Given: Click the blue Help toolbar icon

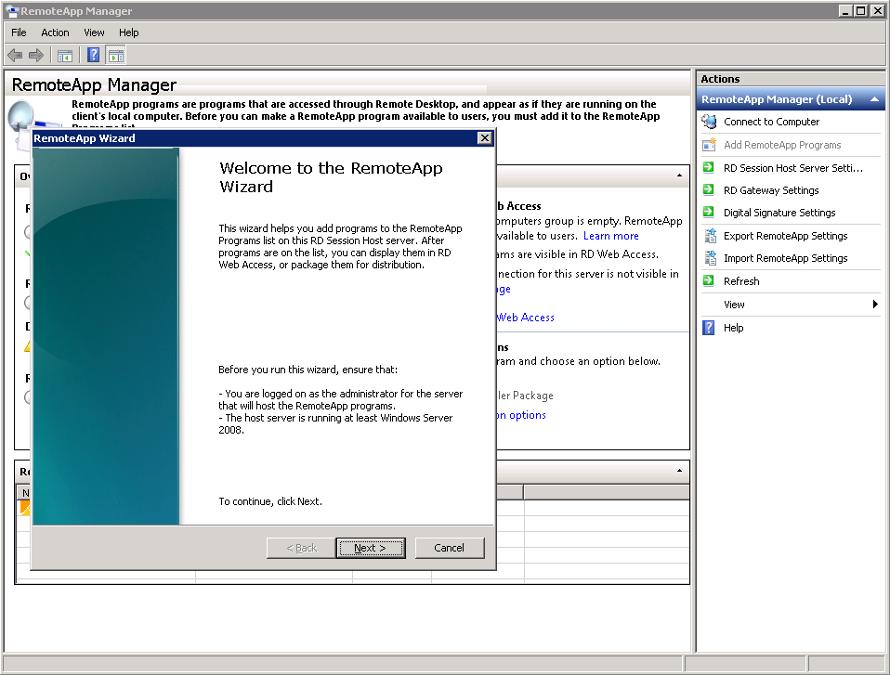Looking at the screenshot, I should point(93,55).
